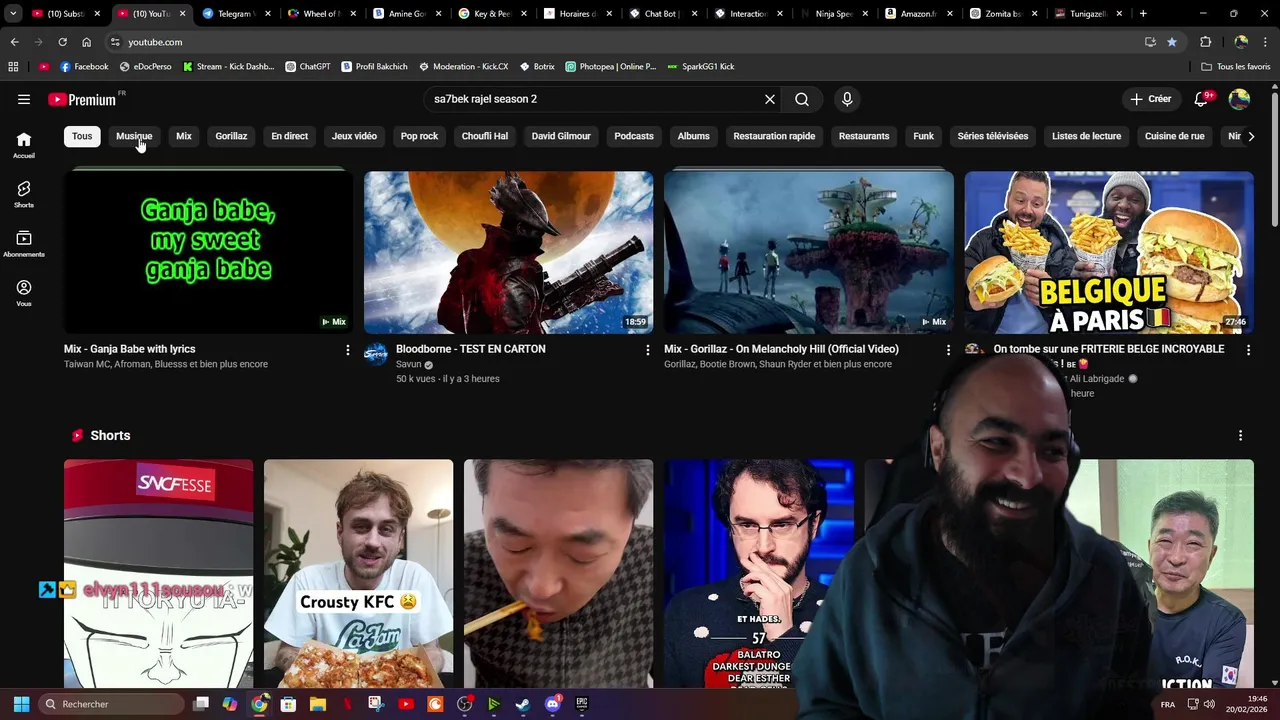Open the Gorillaz Melancholy Hill thumbnail
This screenshot has width=1280, height=720.
[x=808, y=252]
